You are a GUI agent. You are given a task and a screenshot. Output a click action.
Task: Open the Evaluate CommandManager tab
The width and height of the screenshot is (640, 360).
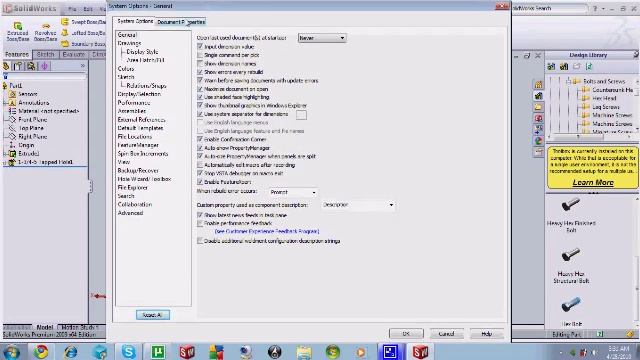73,54
